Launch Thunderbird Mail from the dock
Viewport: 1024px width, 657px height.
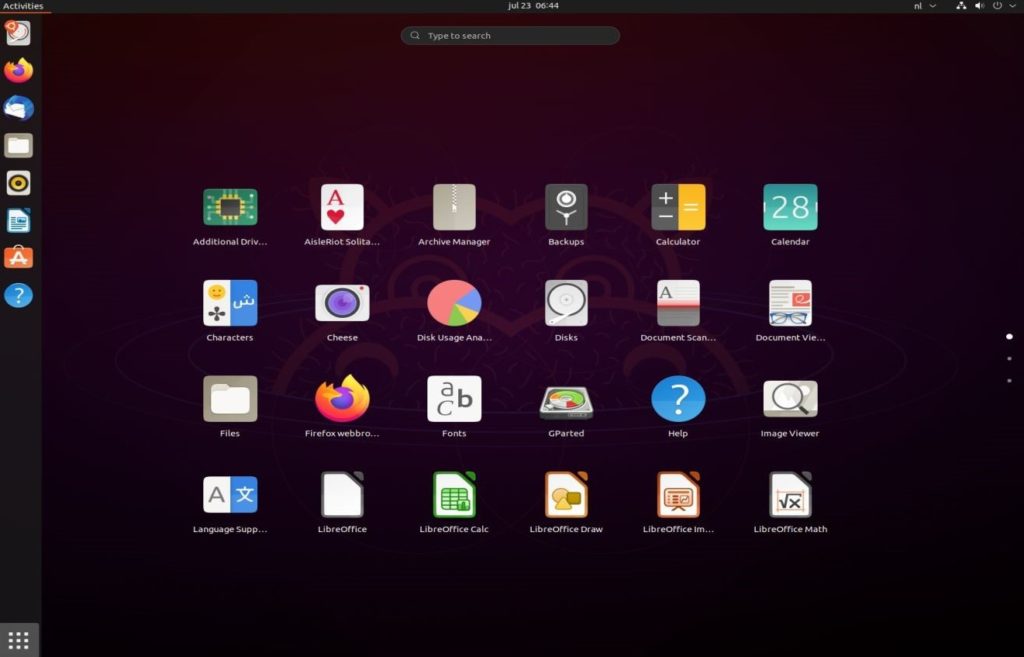pos(18,108)
